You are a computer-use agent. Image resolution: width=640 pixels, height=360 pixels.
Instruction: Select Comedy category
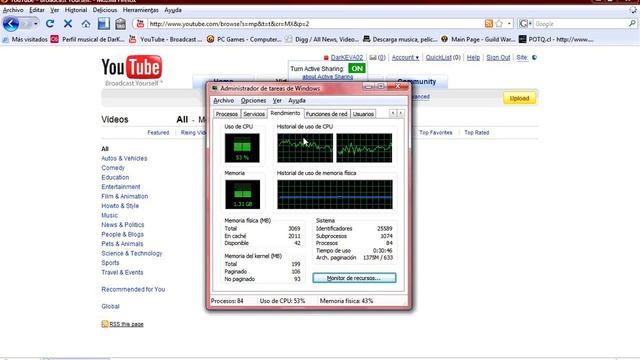tap(113, 168)
